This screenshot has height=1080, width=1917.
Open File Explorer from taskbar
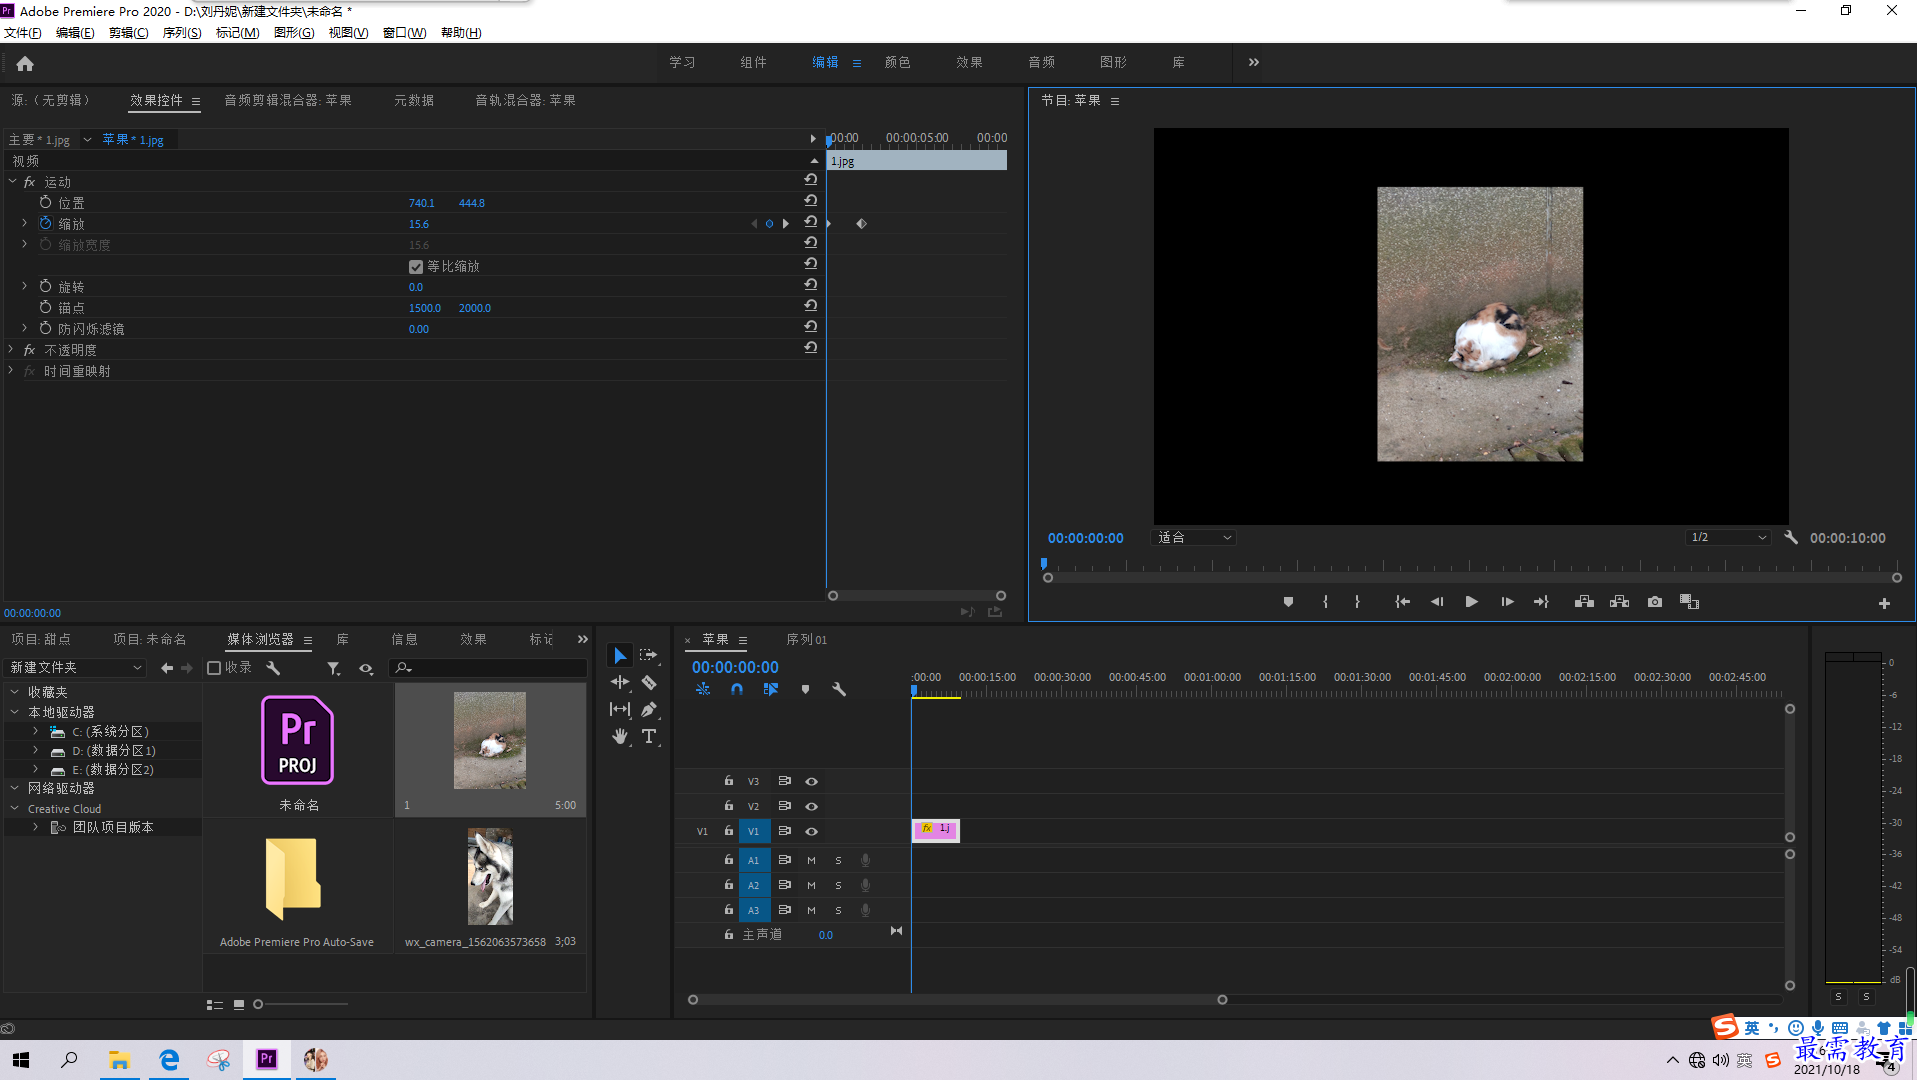119,1059
